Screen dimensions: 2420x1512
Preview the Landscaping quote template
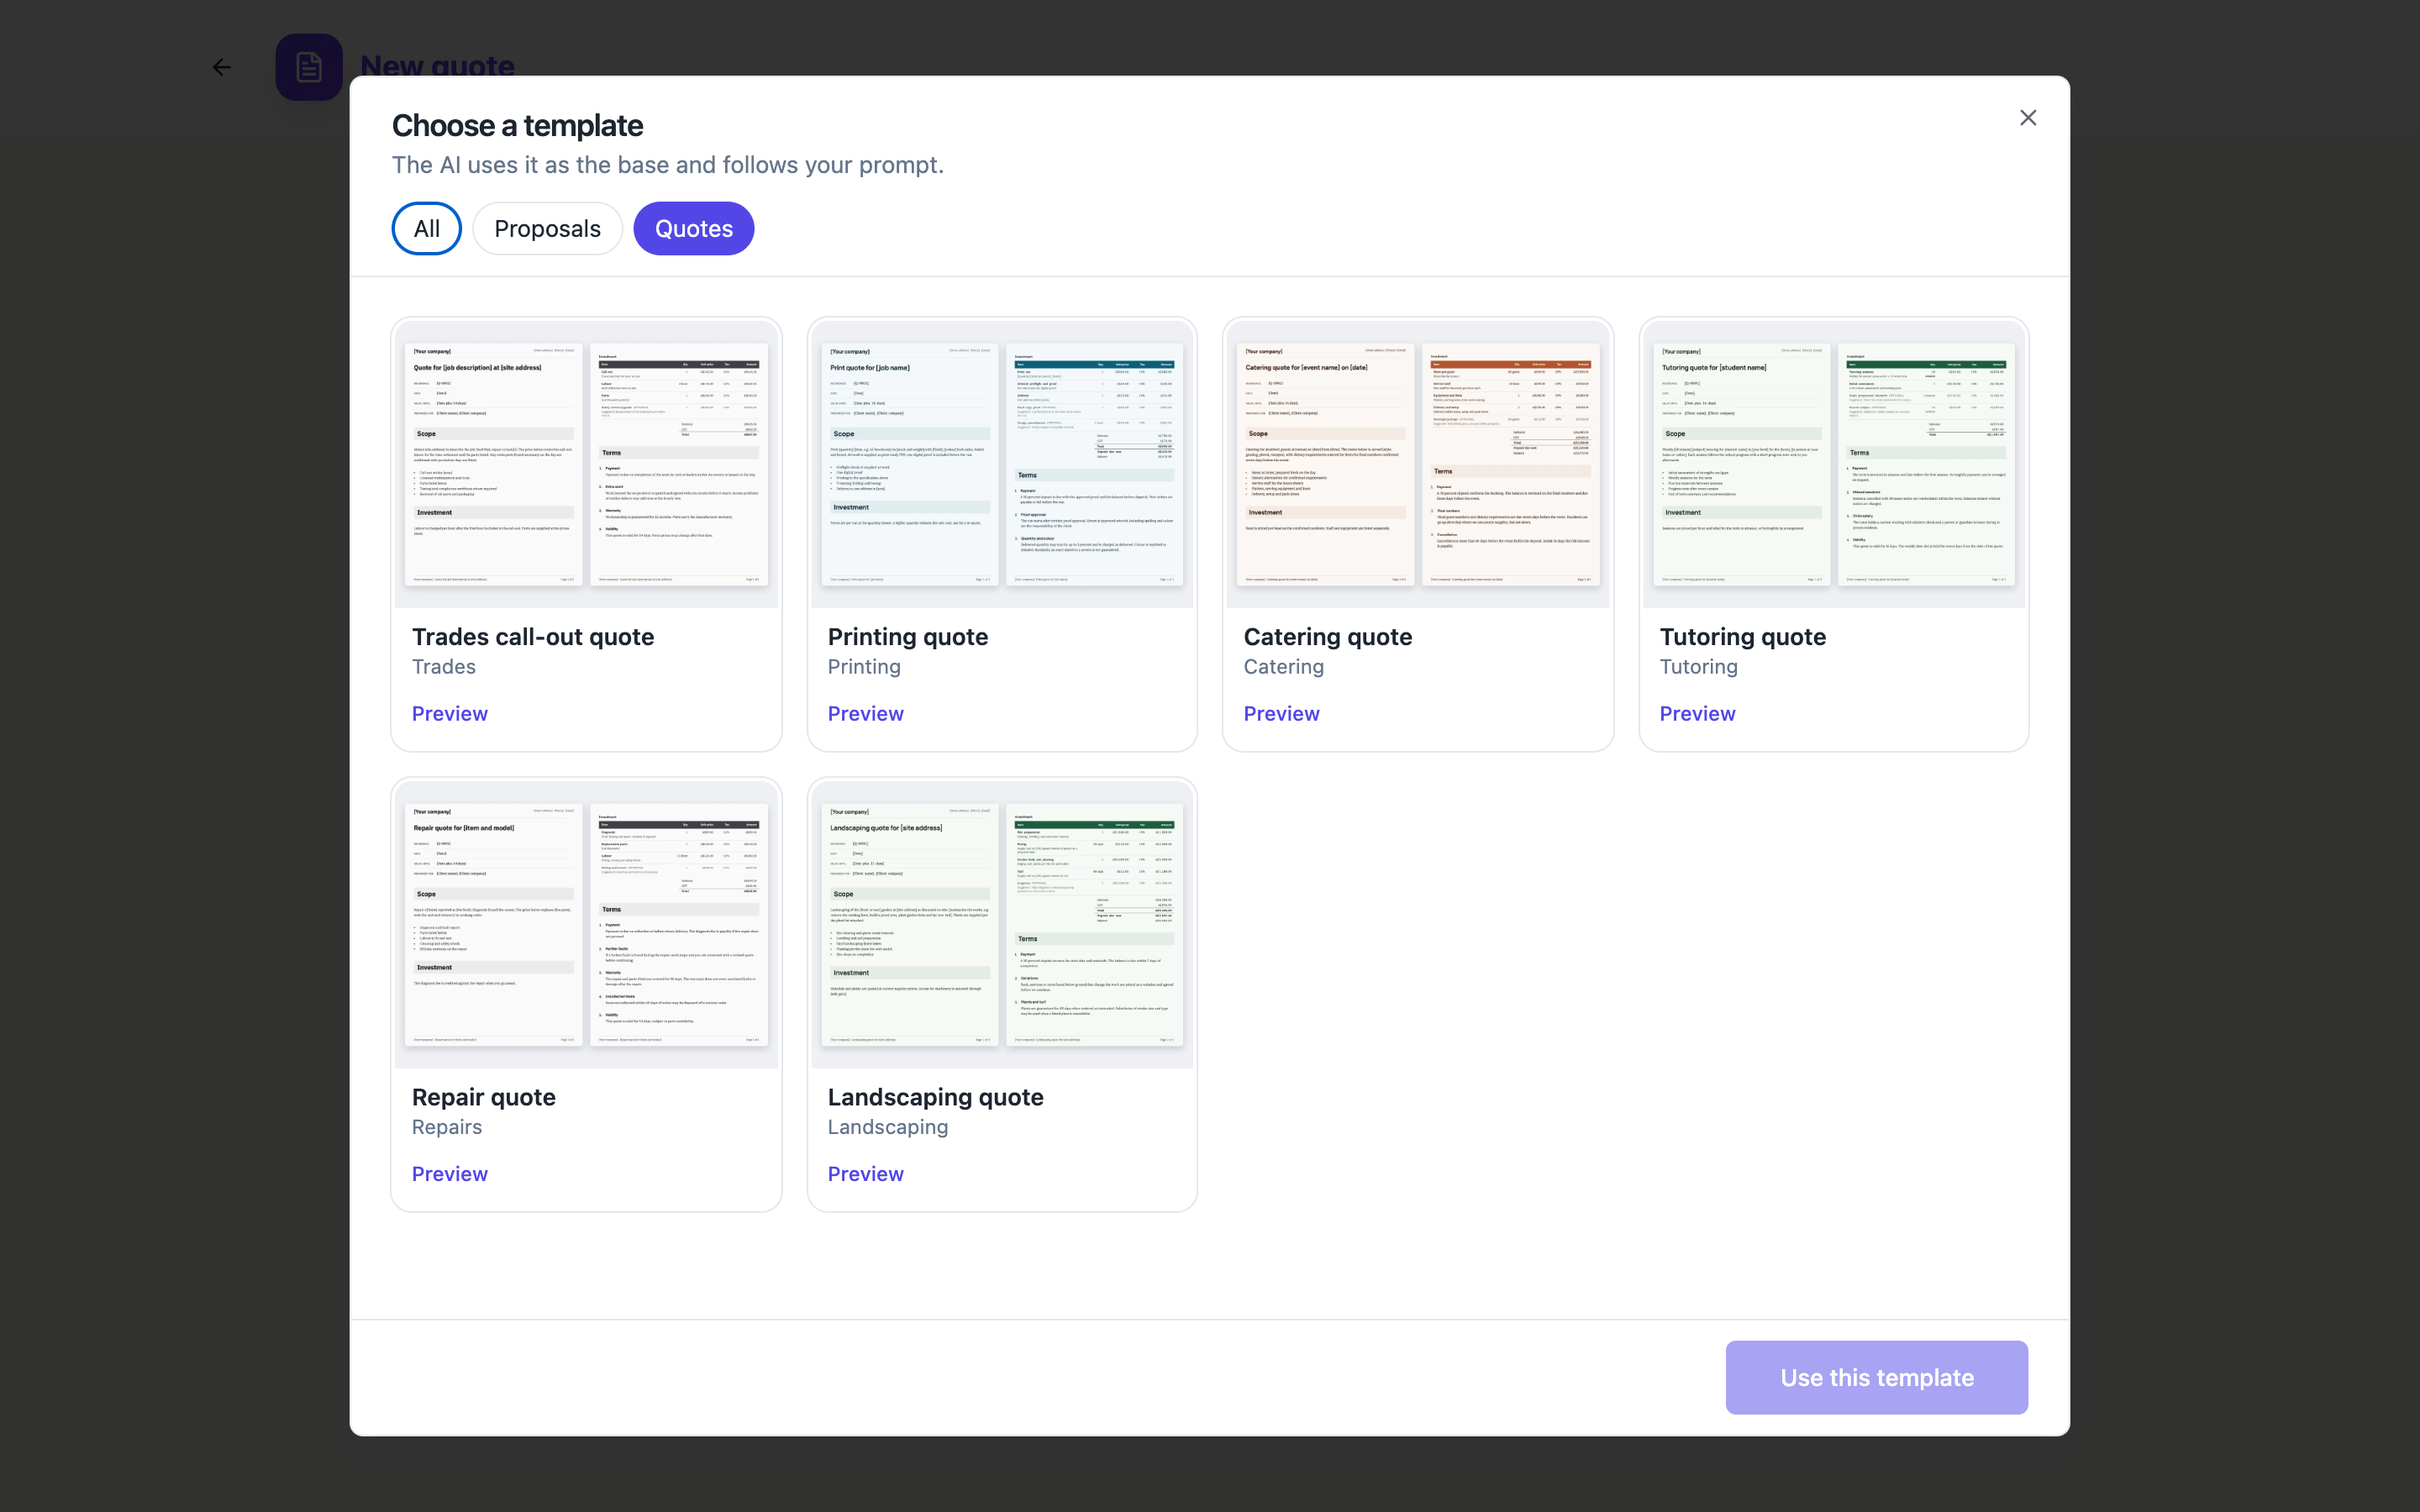pyautogui.click(x=866, y=1173)
